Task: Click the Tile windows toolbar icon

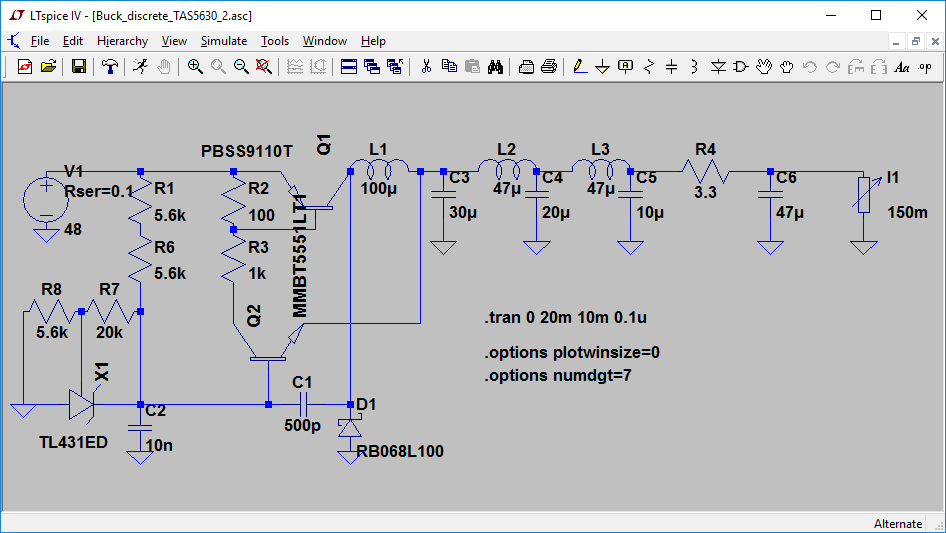Action: 349,67
